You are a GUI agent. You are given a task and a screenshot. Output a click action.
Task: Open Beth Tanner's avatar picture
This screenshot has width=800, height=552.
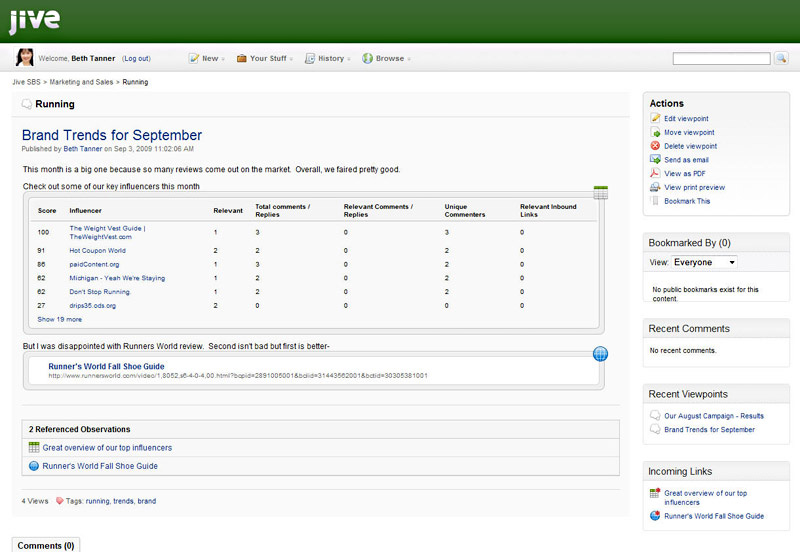coord(24,58)
